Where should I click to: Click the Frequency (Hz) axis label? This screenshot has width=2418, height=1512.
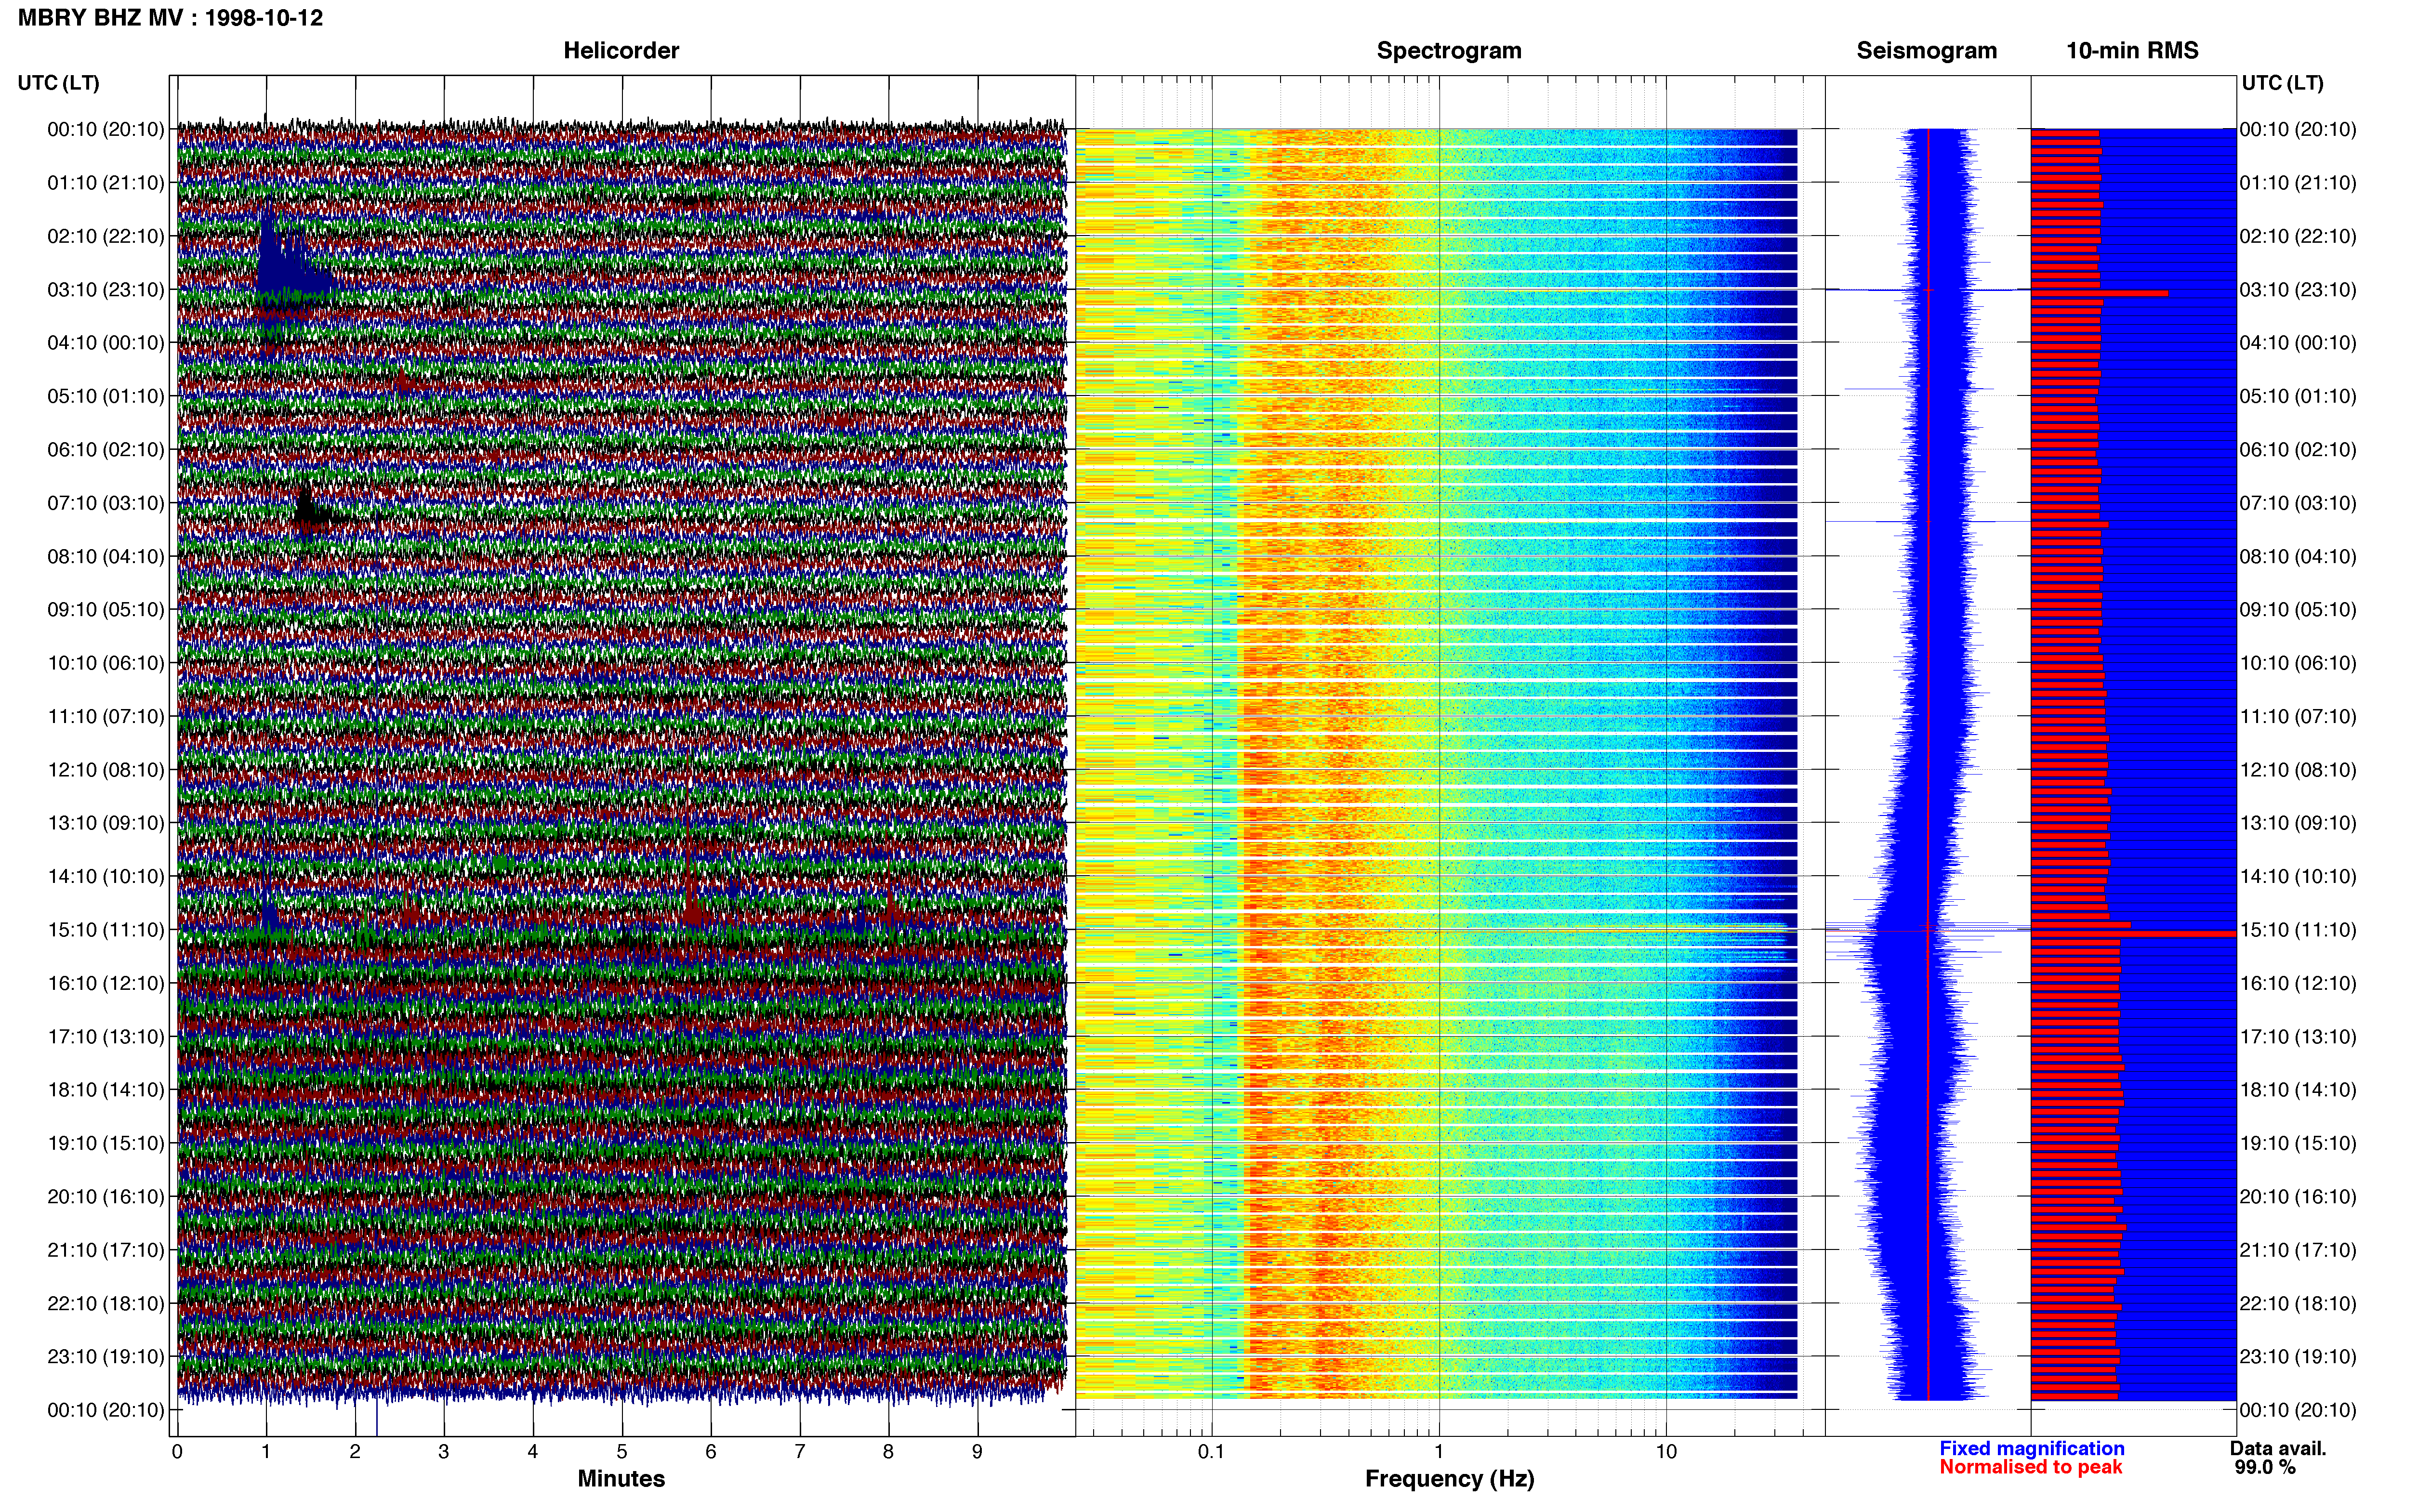[1449, 1479]
